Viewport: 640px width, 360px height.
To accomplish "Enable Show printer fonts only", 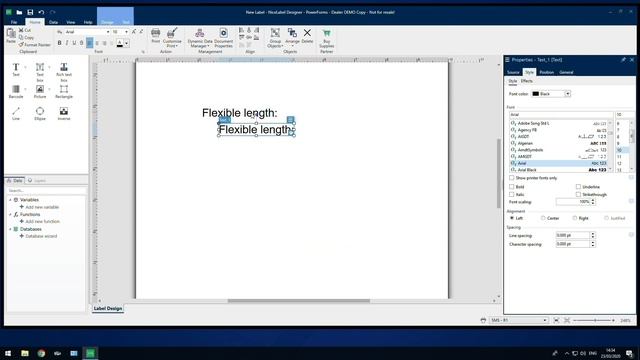I will coord(511,178).
